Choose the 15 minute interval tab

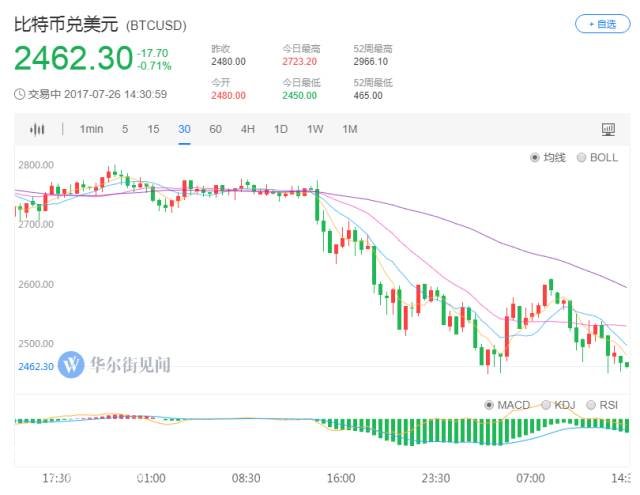tap(153, 129)
